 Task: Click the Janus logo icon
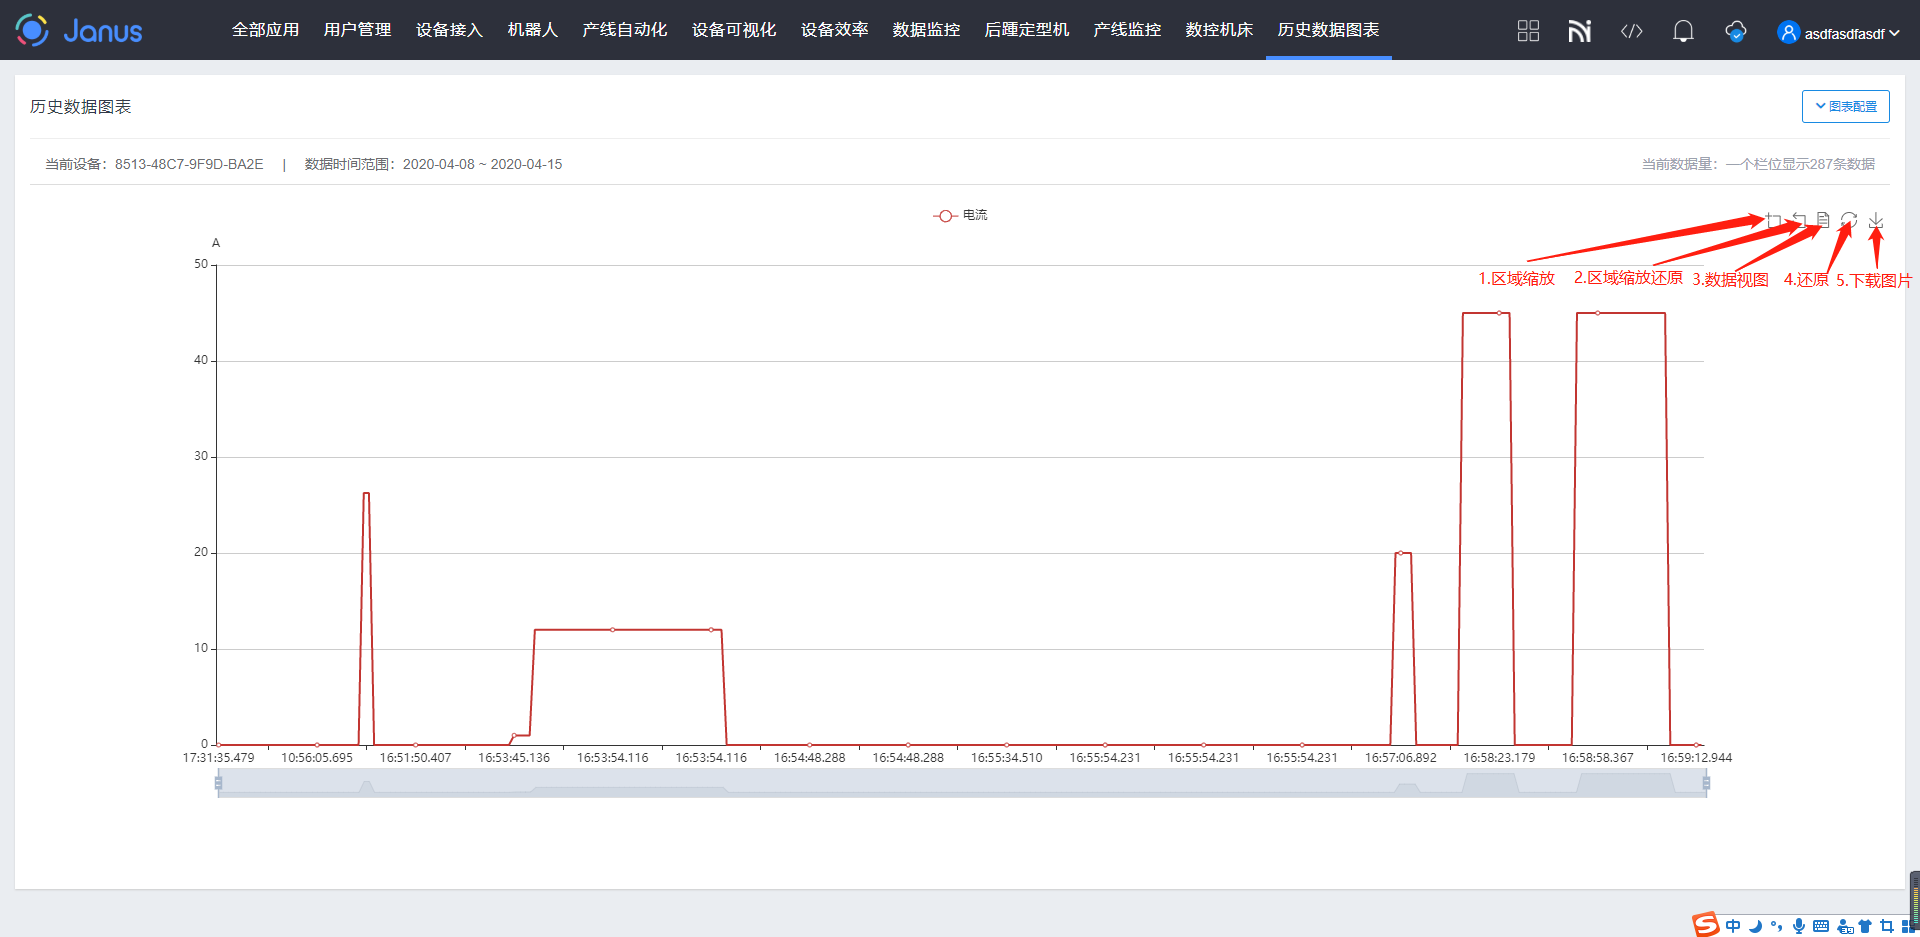[x=32, y=30]
